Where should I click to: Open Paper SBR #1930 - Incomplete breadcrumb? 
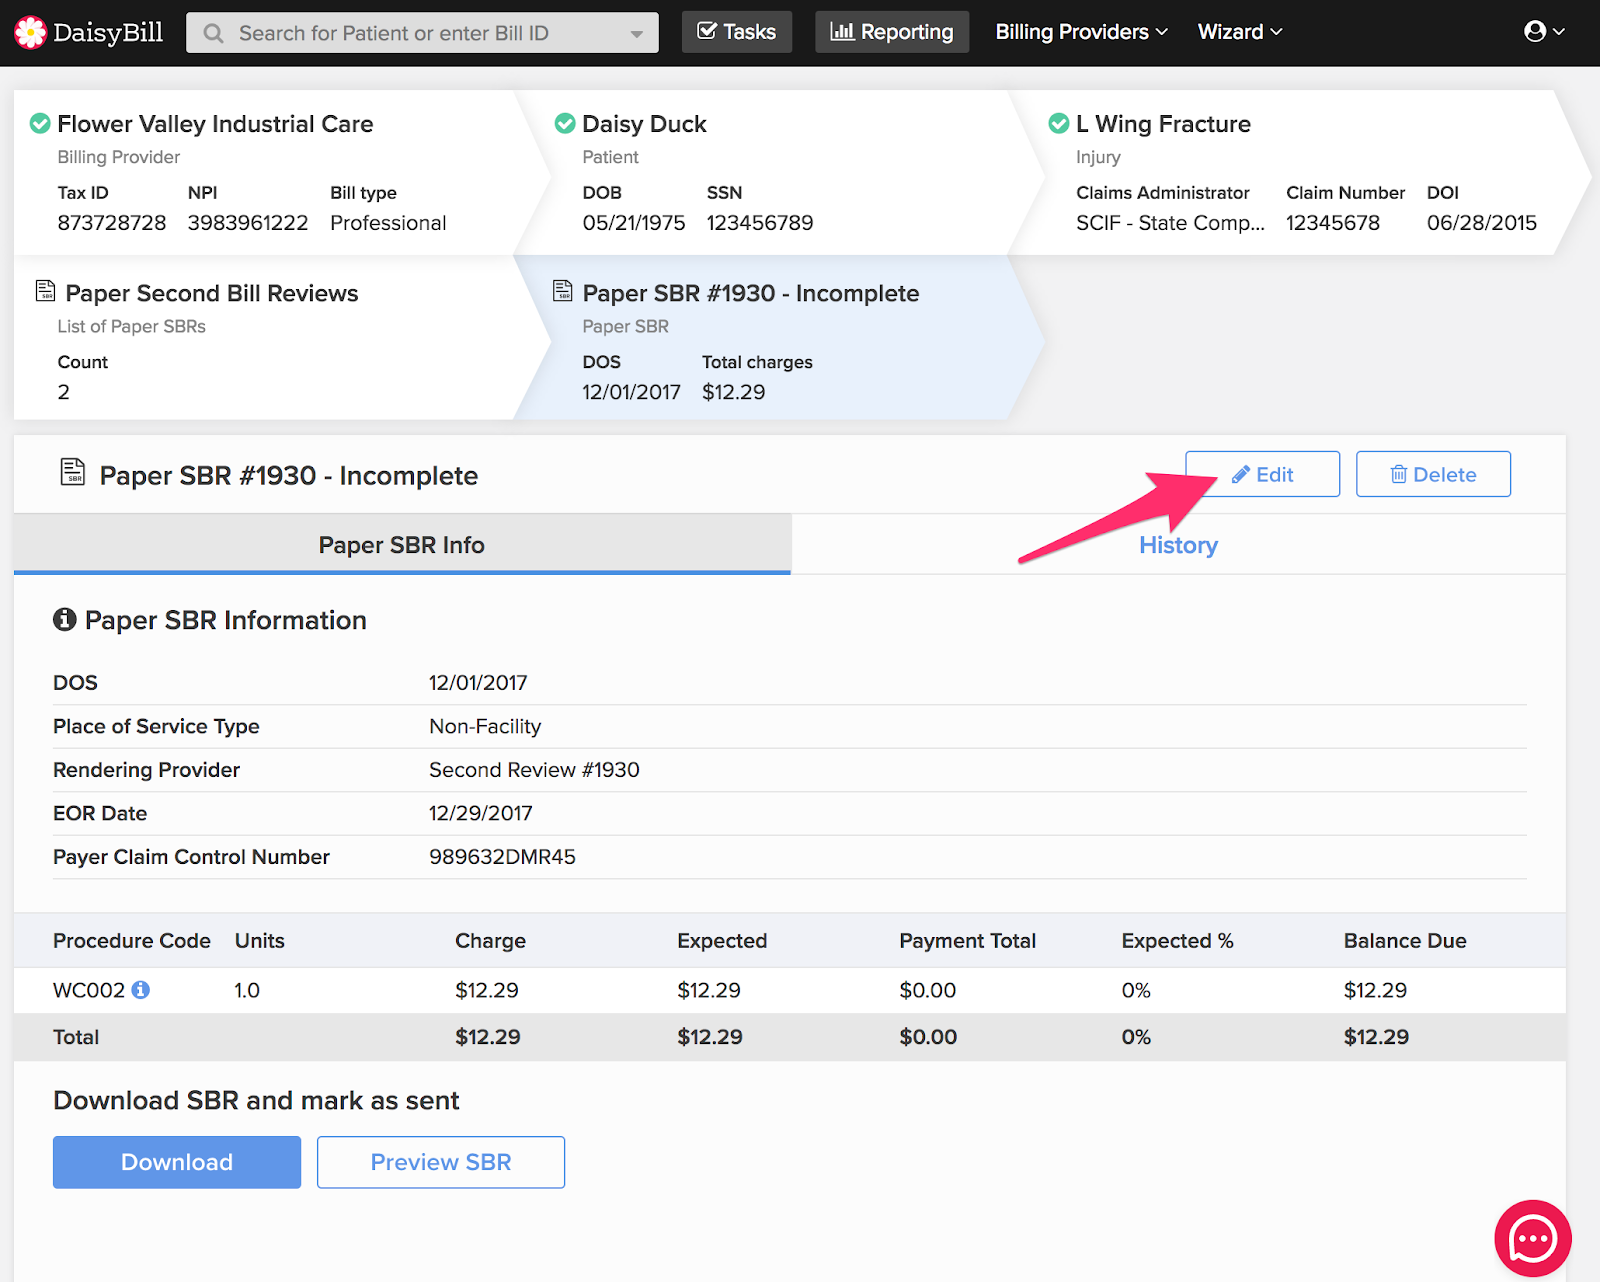(x=750, y=293)
